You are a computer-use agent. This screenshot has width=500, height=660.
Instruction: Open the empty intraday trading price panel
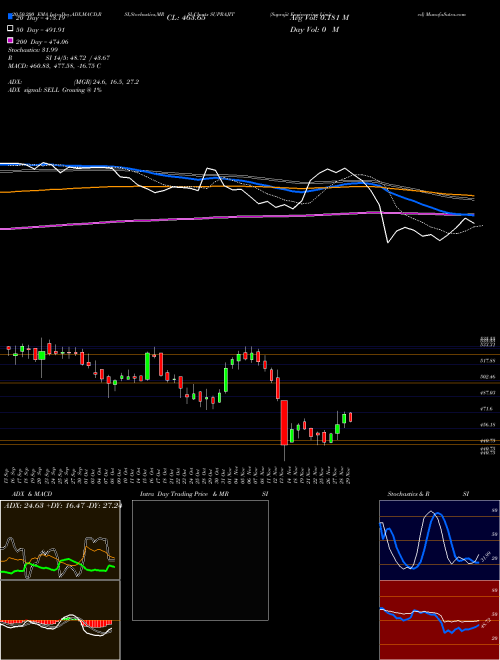(200, 560)
